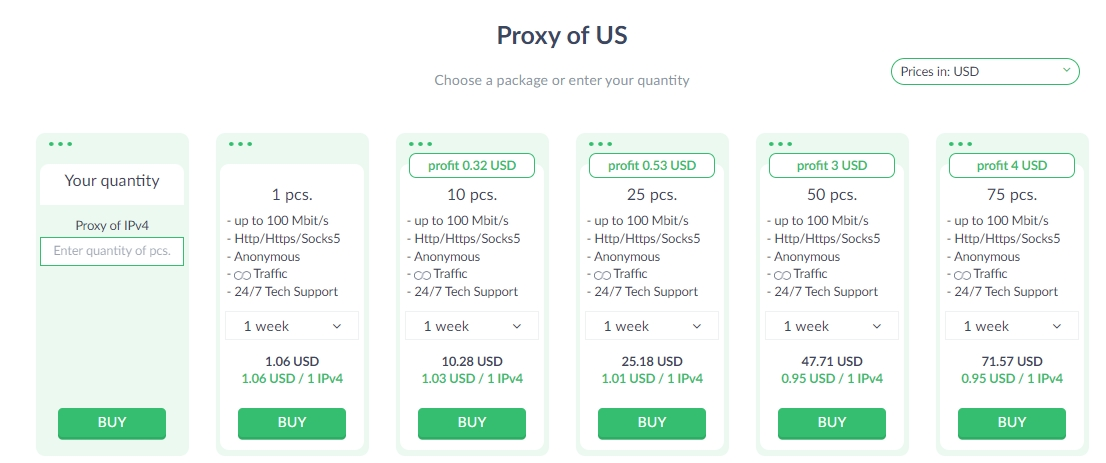Expand 1 week period for 50 pcs.
Screen dimensions: 1106x463
click(x=832, y=326)
